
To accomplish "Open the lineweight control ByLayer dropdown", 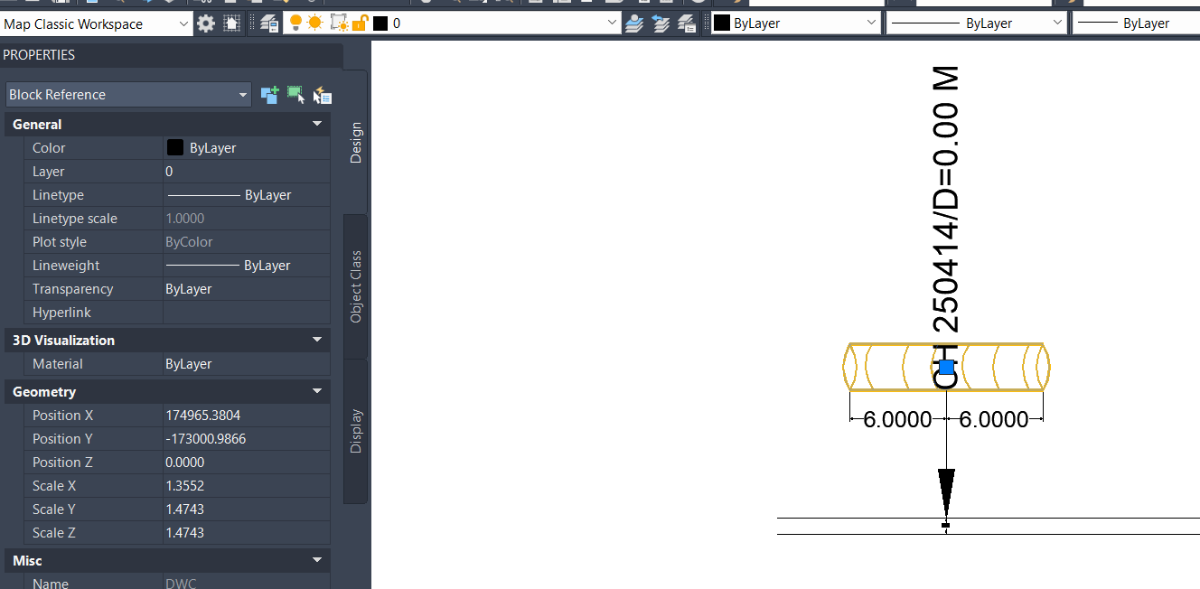I will click(1136, 23).
